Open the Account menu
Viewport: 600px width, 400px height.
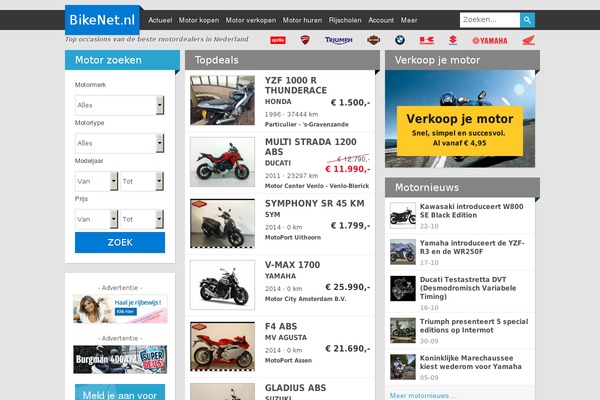coord(381,20)
